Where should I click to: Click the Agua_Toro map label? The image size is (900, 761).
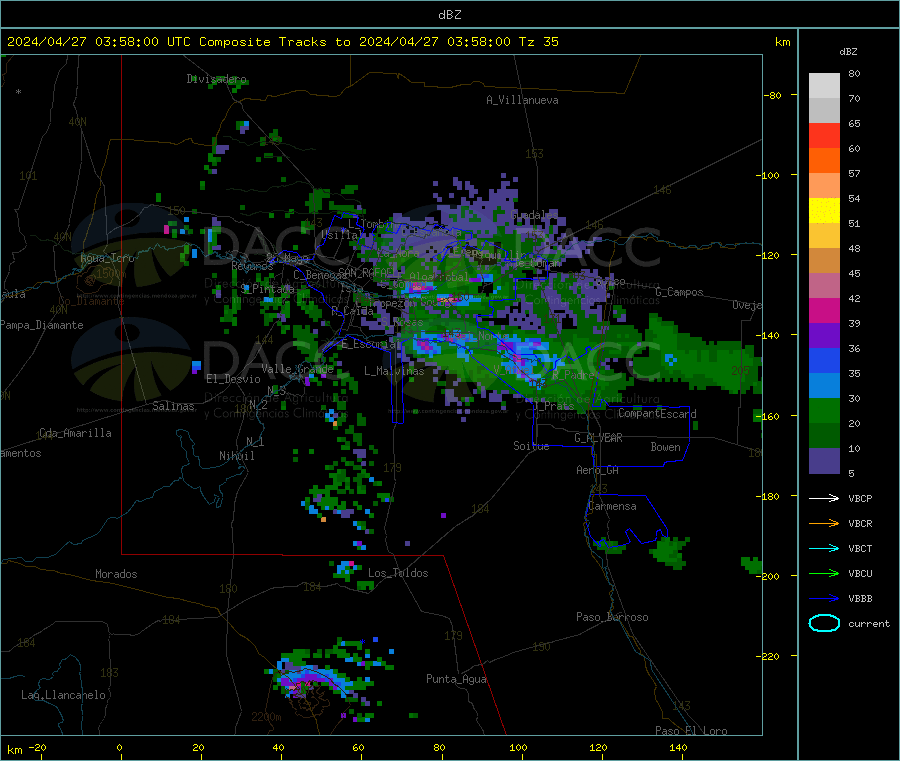[107, 258]
